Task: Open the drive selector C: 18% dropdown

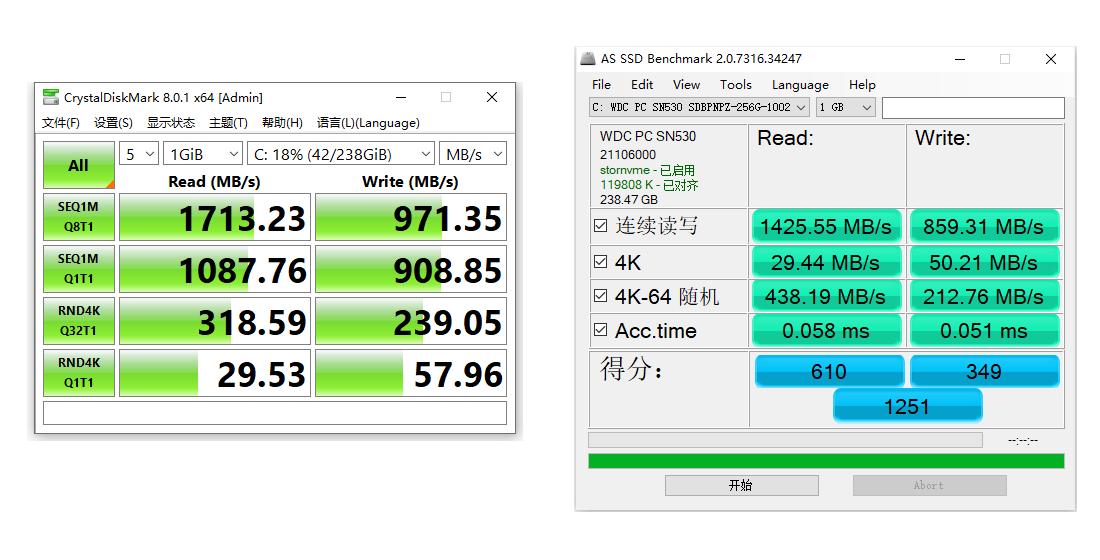Action: (341, 154)
